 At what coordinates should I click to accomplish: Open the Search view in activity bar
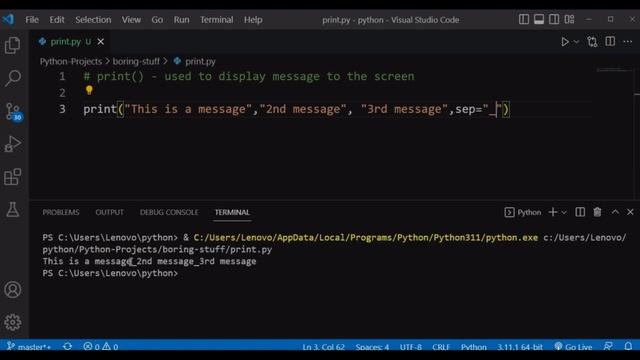(x=13, y=78)
